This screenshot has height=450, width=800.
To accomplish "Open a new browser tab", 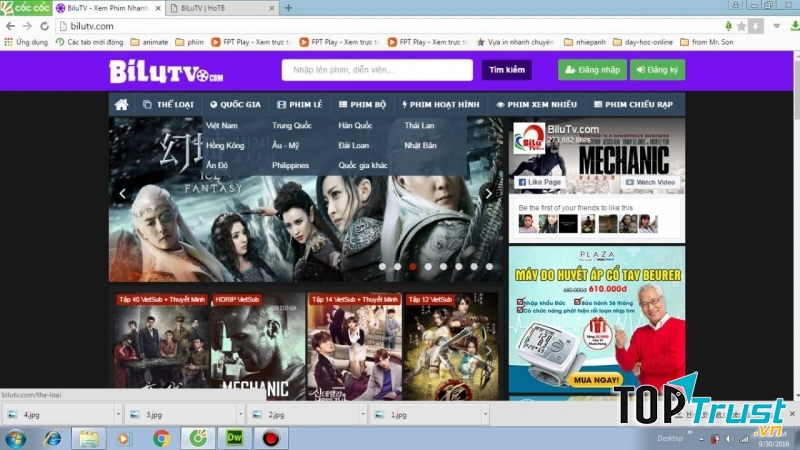I will click(x=288, y=8).
